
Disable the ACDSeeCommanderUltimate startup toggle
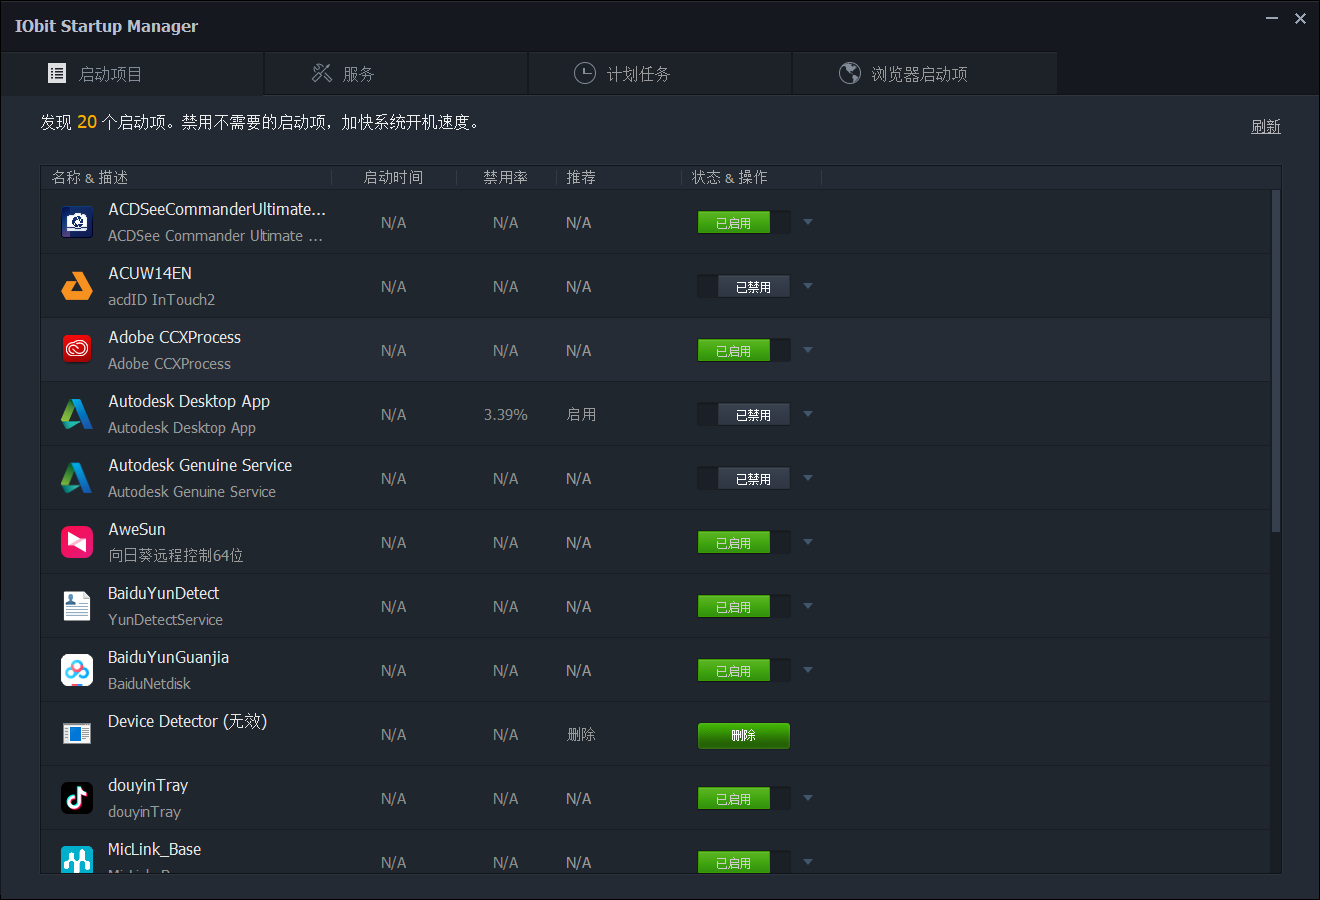click(743, 222)
